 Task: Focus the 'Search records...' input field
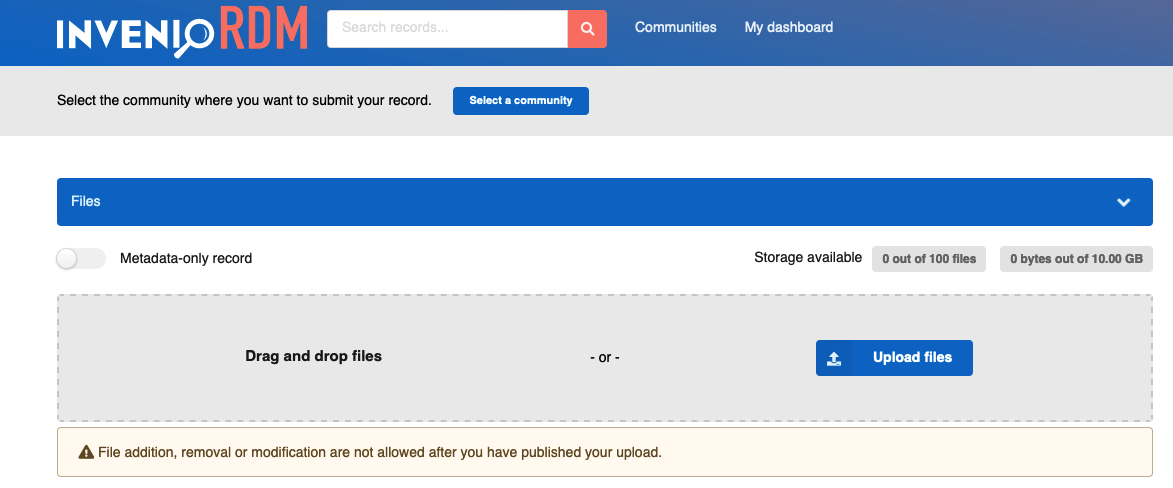(x=447, y=29)
